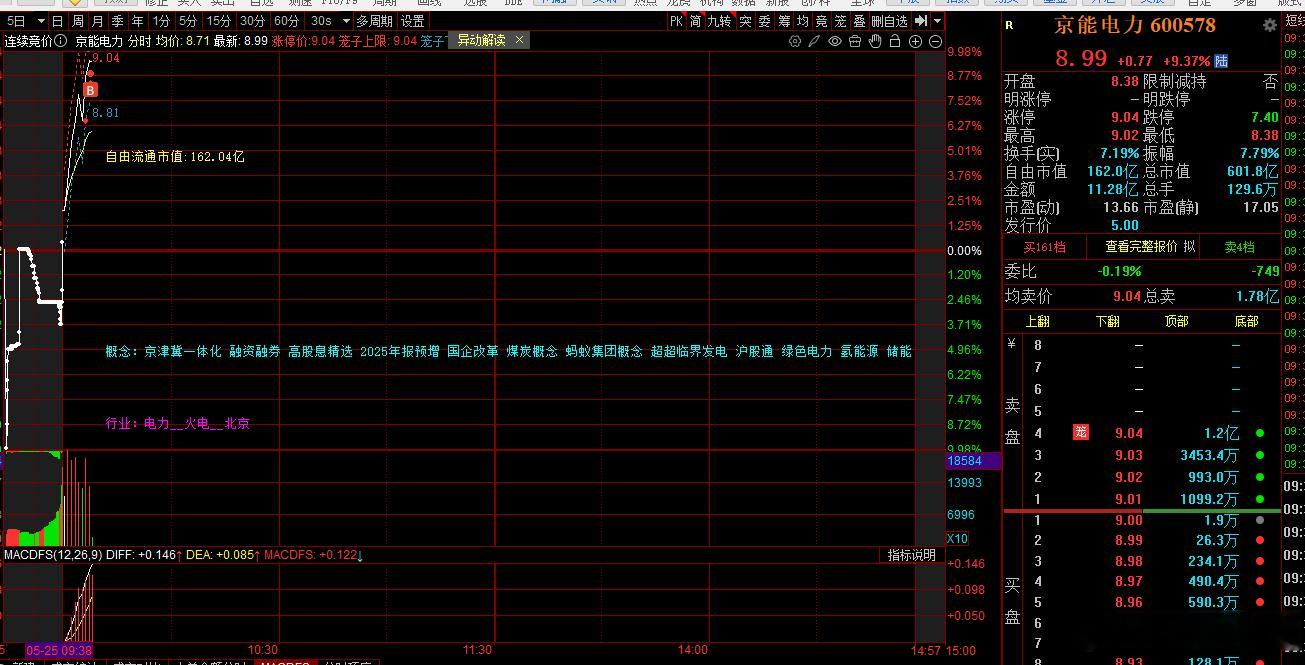Click 查看完整报价 to view full quotes
Viewport: 1305px width, 665px height.
[1143, 247]
